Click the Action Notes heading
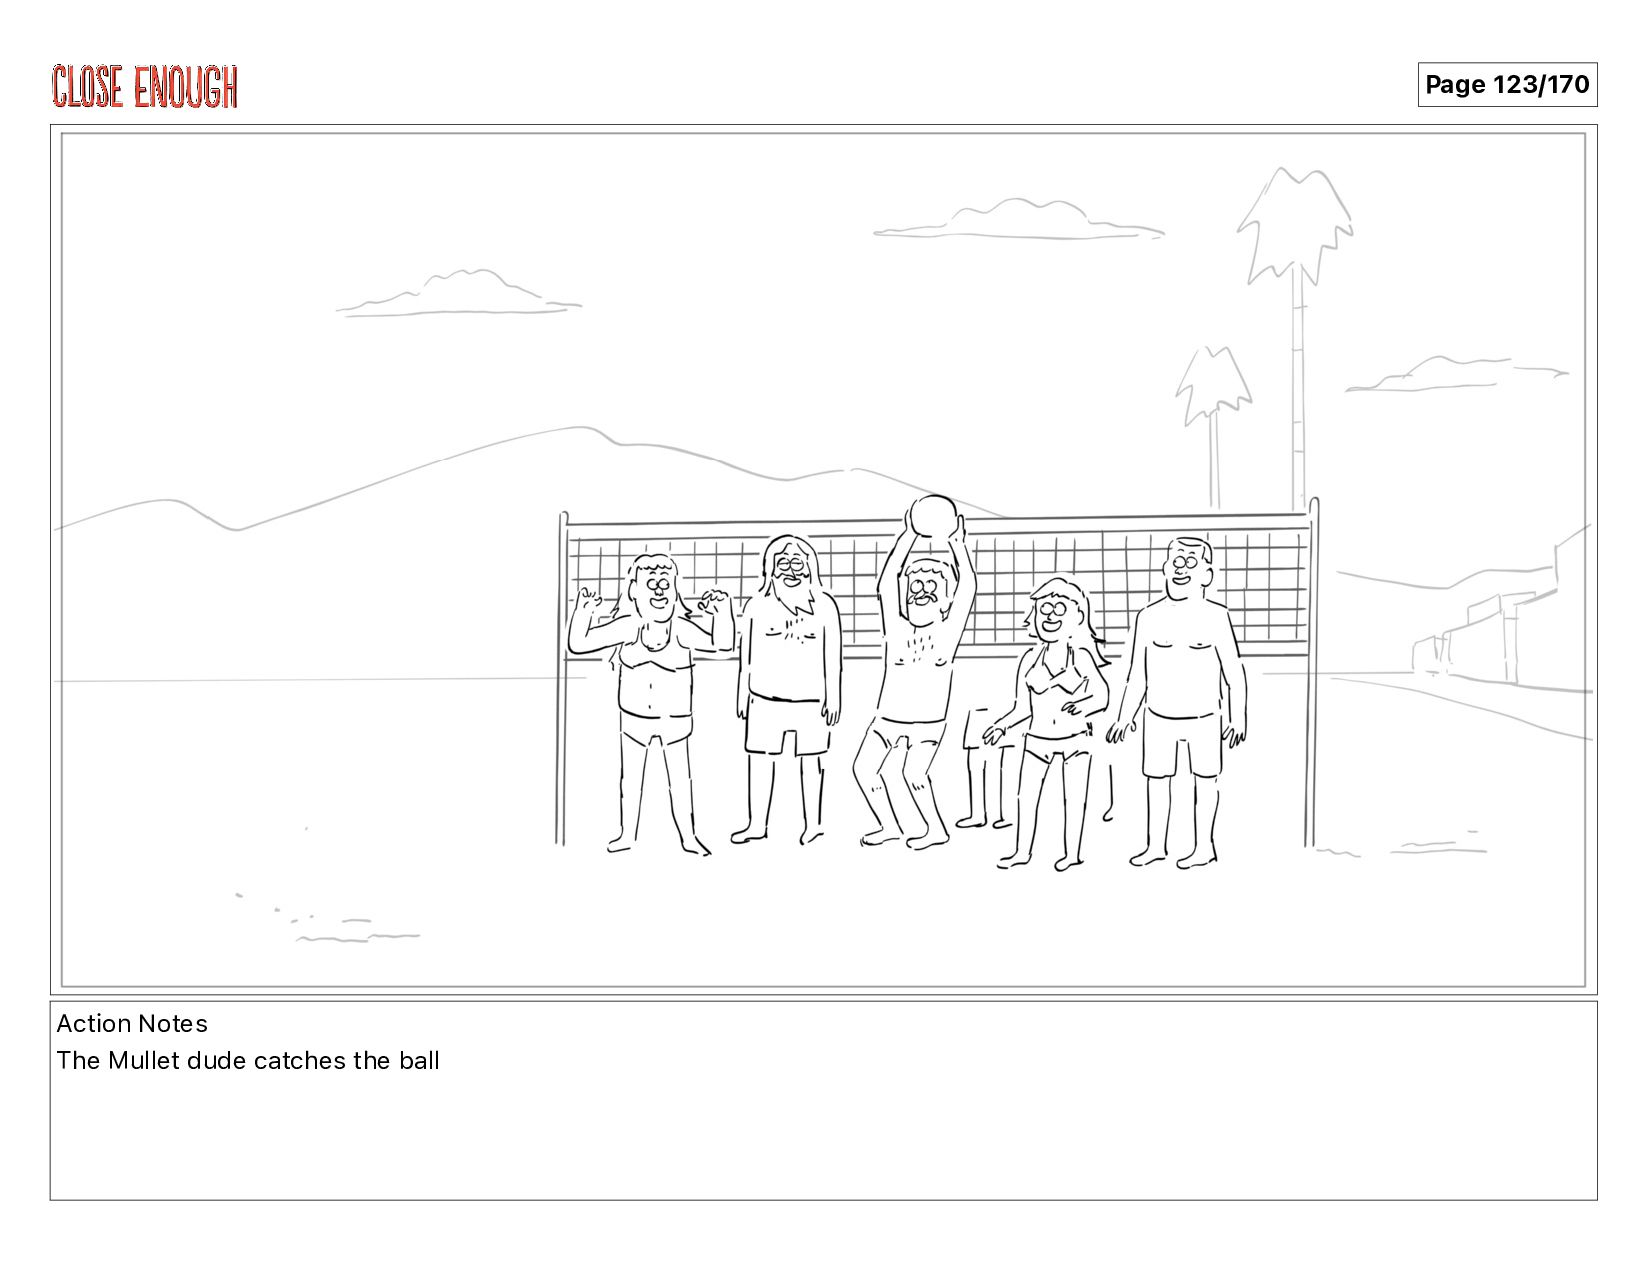The image size is (1650, 1275). point(132,1023)
